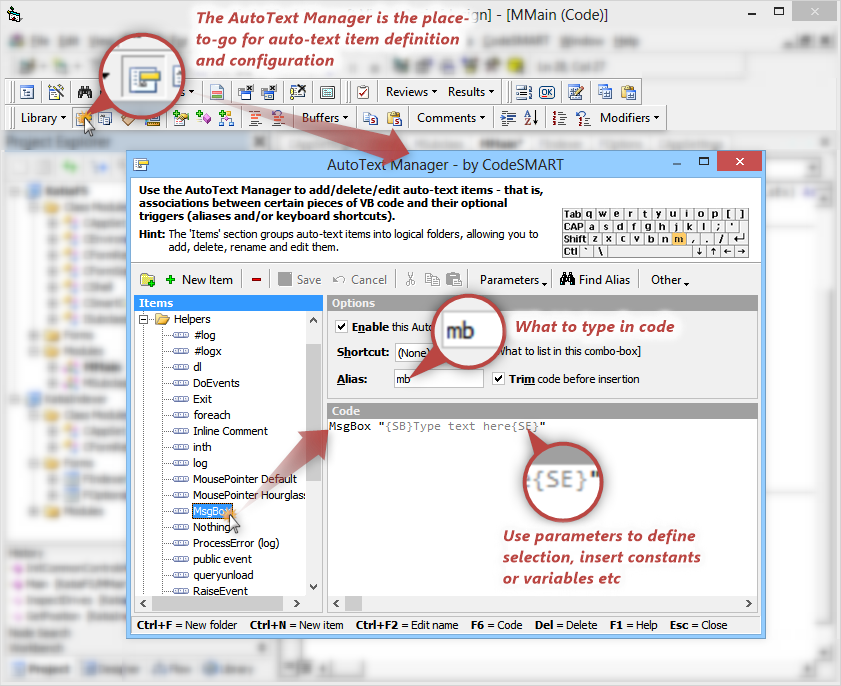Click the binoculars find icon in top toolbar
The image size is (841, 686).
(85, 92)
